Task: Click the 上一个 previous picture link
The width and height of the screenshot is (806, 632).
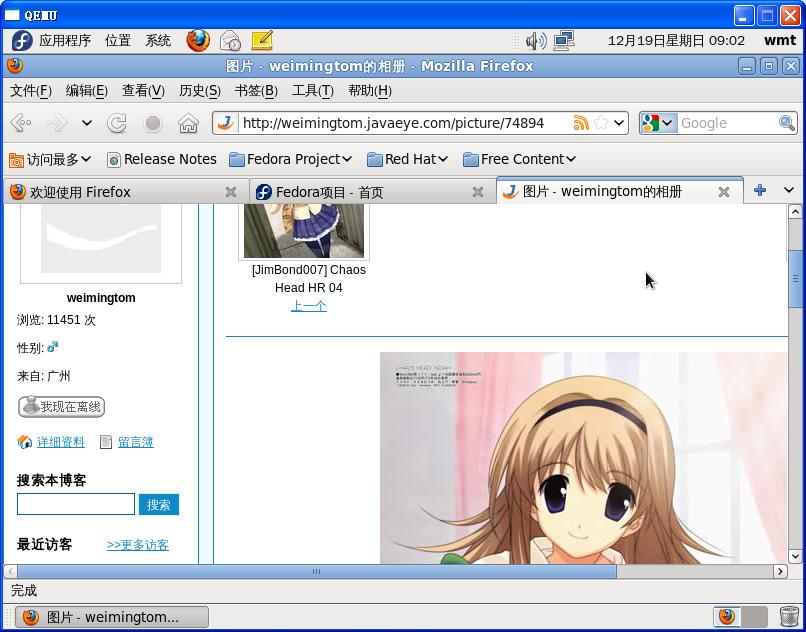Action: (308, 306)
